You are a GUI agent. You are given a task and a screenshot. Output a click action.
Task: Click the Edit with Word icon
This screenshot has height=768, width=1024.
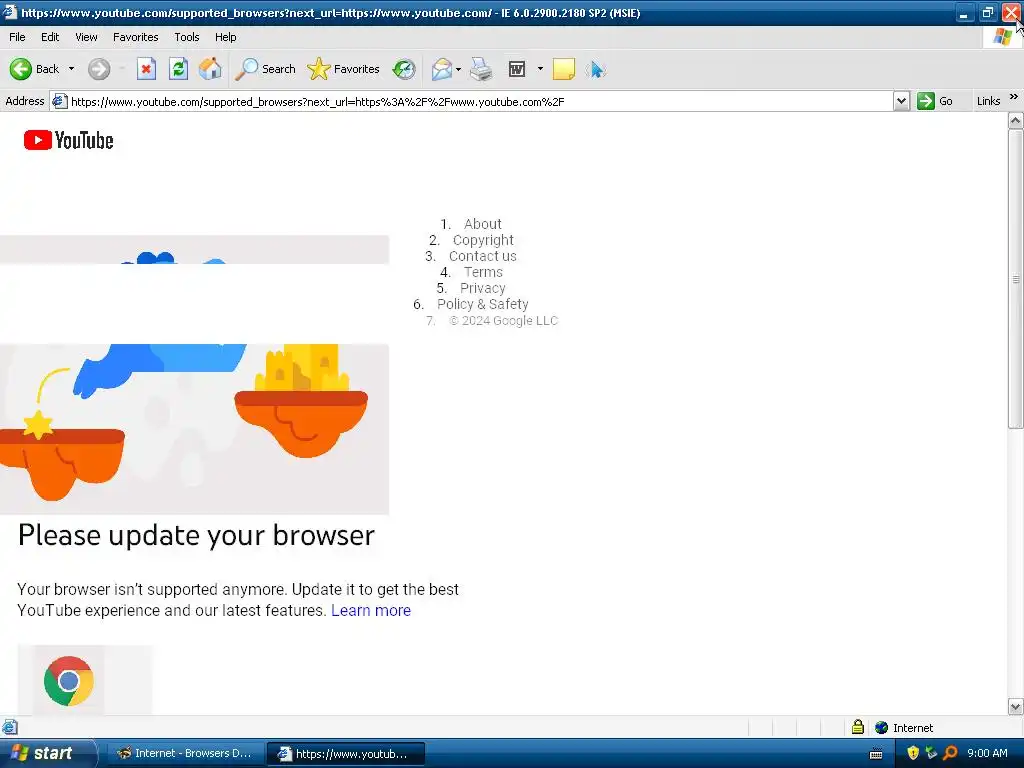pyautogui.click(x=517, y=69)
